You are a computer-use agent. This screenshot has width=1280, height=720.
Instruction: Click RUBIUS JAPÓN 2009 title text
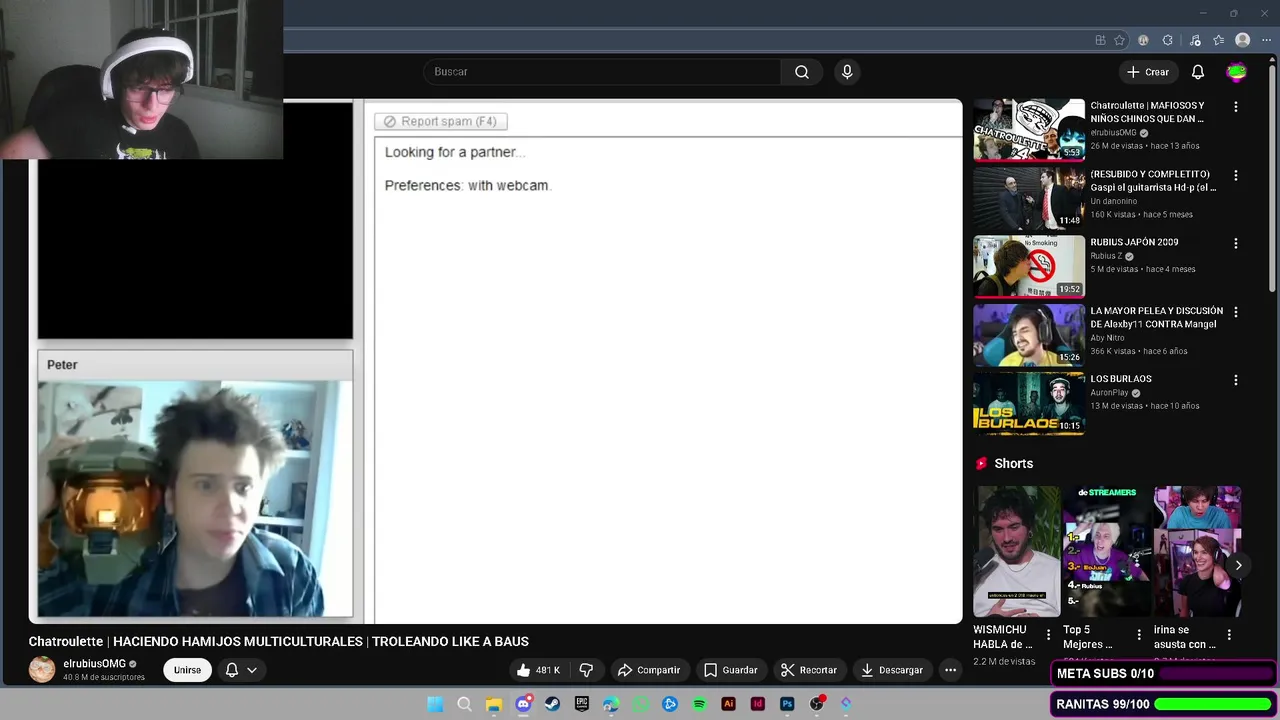pos(1134,242)
